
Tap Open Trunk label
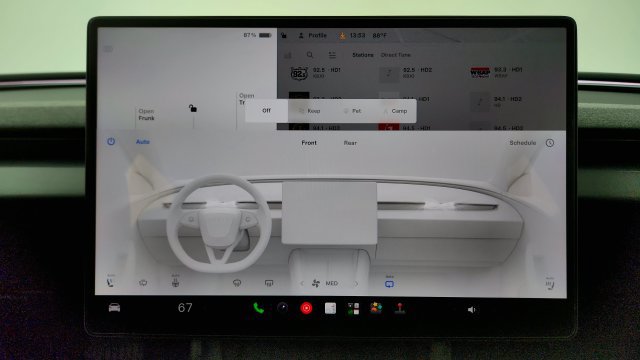tap(246, 99)
